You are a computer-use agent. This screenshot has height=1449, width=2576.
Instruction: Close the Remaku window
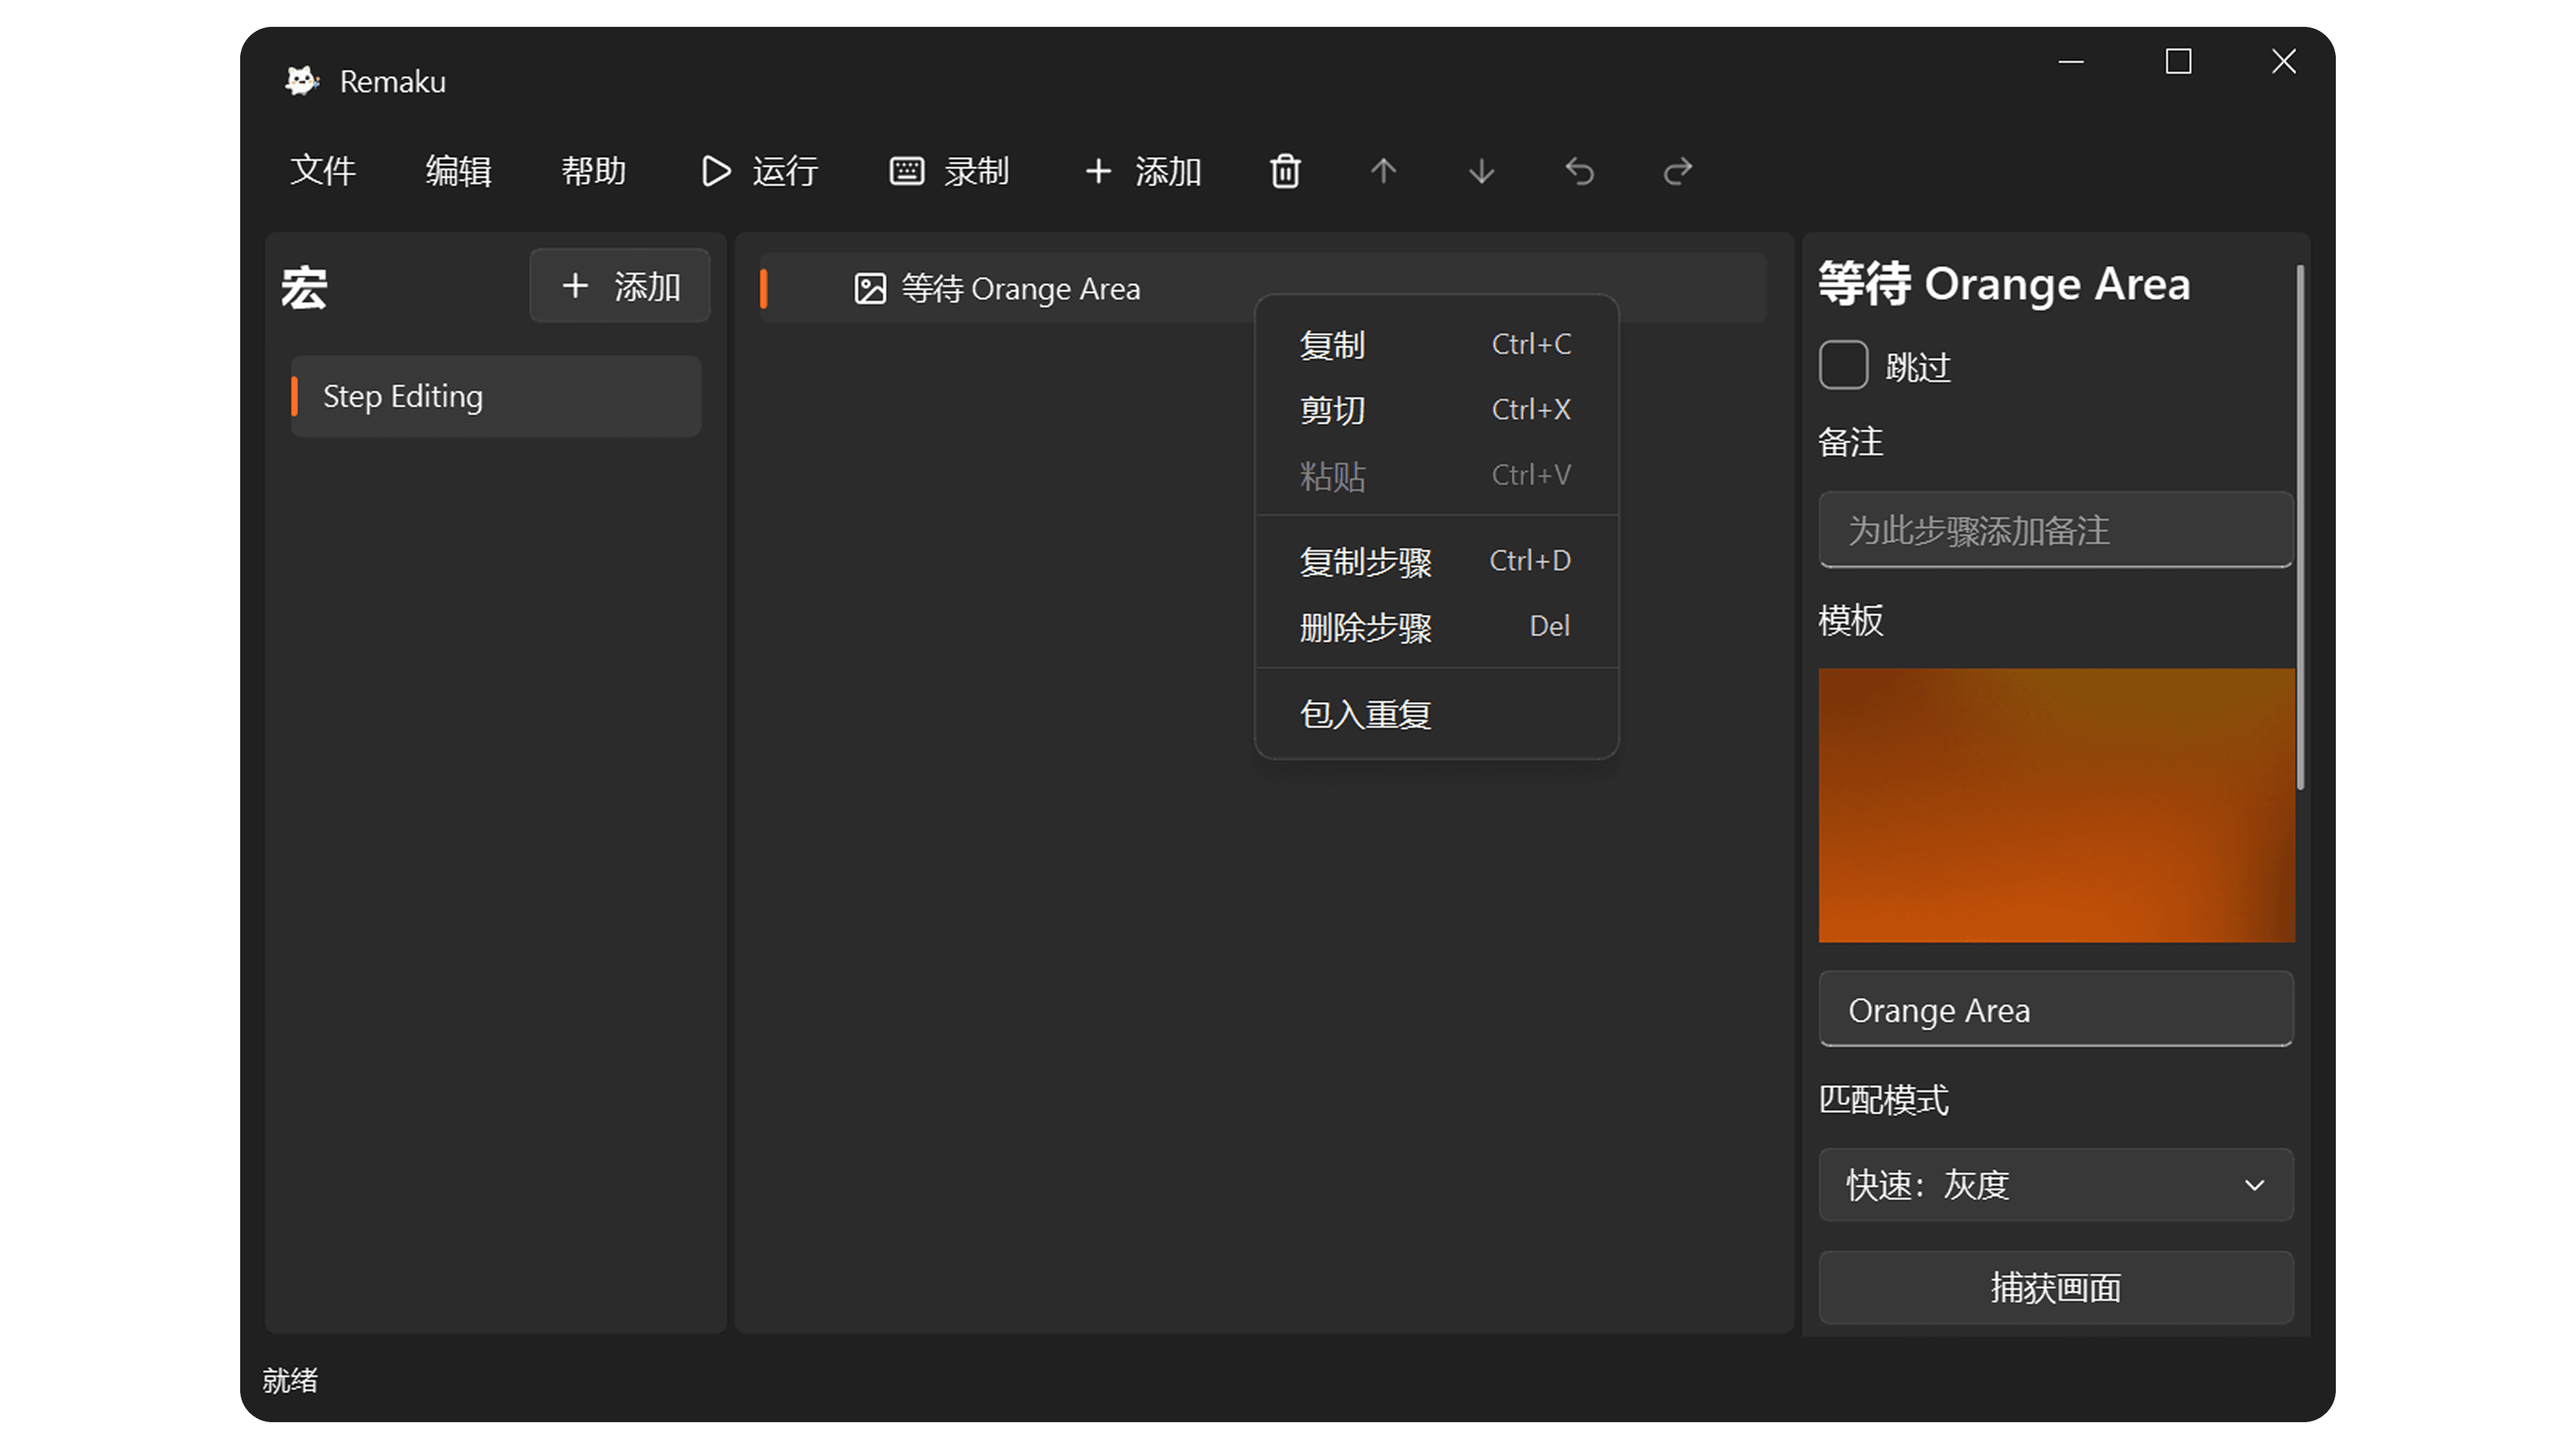(x=2284, y=62)
